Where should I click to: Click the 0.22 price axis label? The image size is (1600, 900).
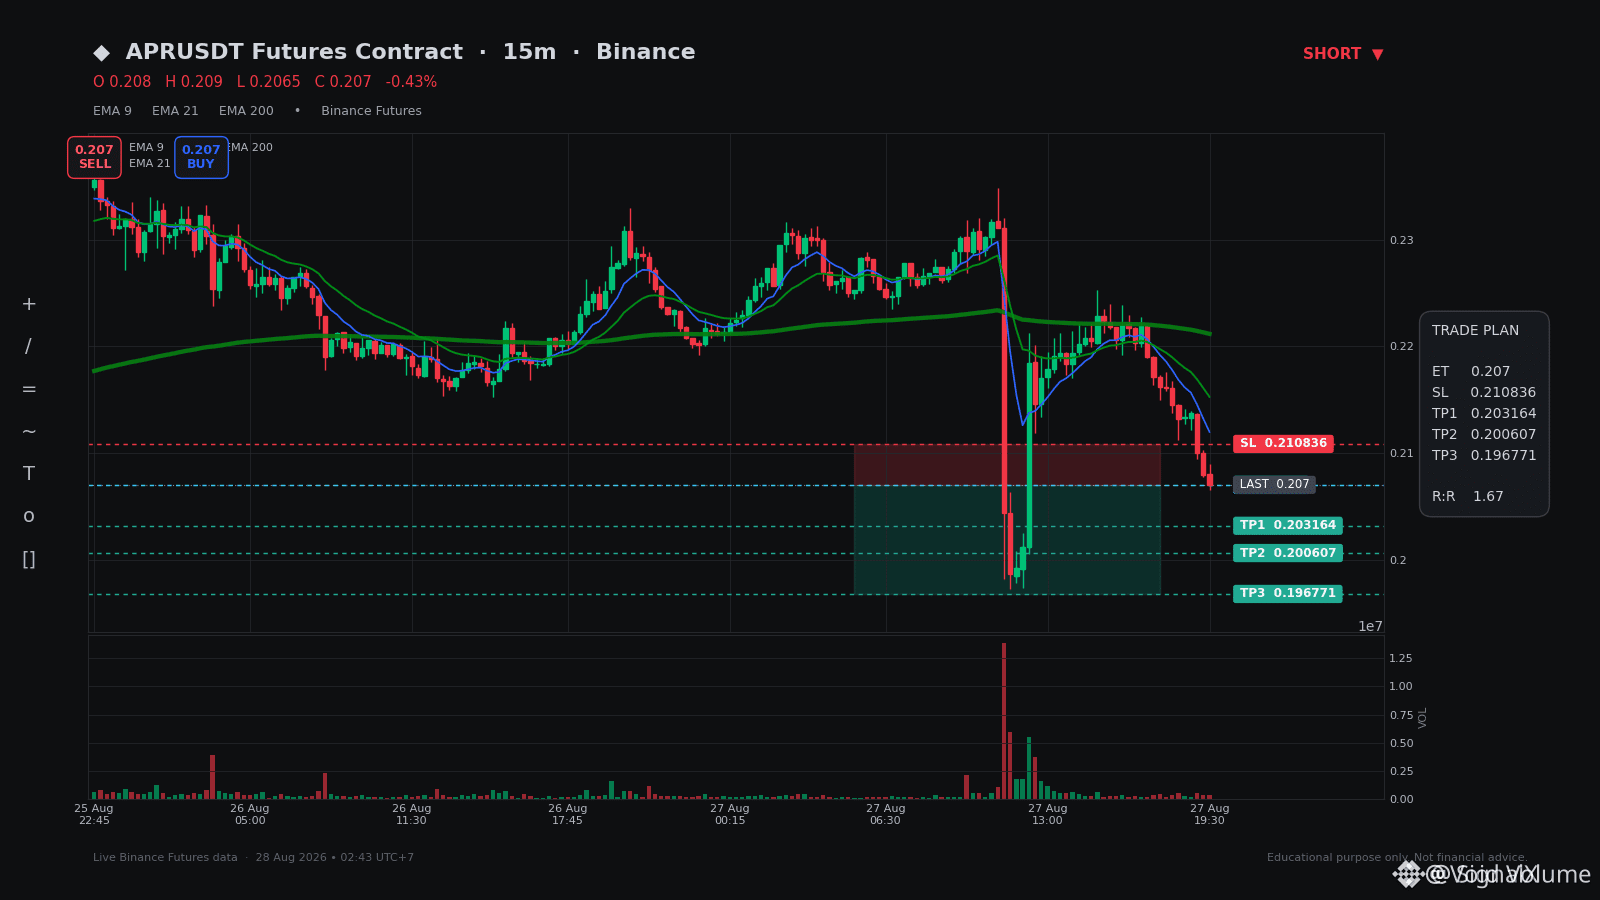[1401, 347]
